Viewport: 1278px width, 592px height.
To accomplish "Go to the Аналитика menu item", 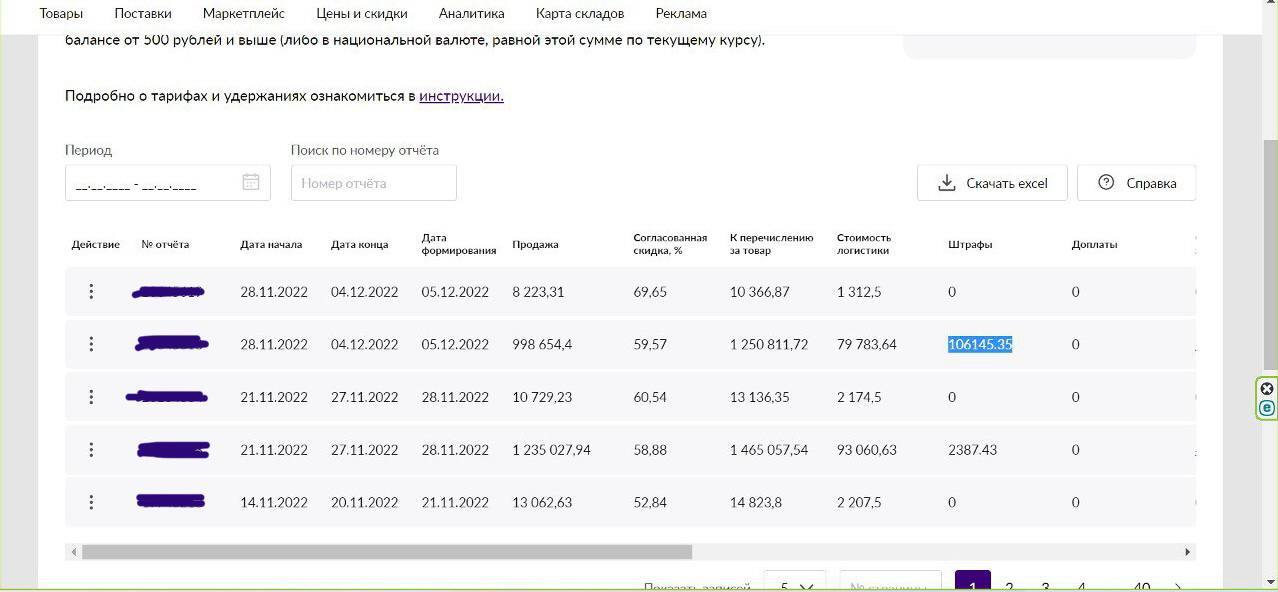I will coord(471,14).
